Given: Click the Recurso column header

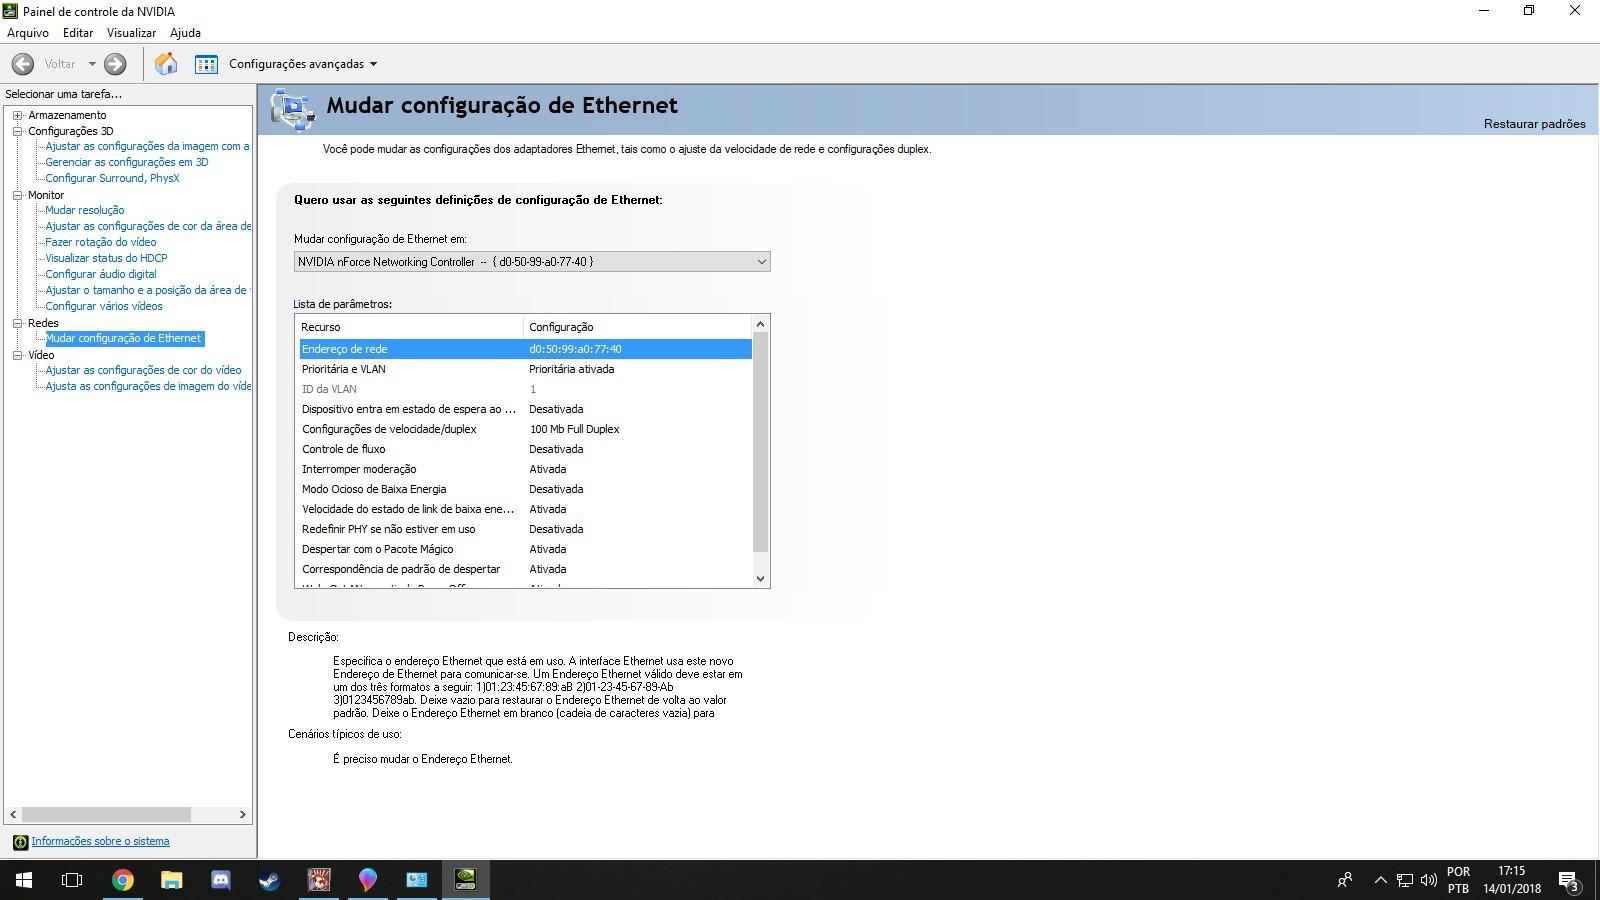Looking at the screenshot, I should click(x=410, y=327).
